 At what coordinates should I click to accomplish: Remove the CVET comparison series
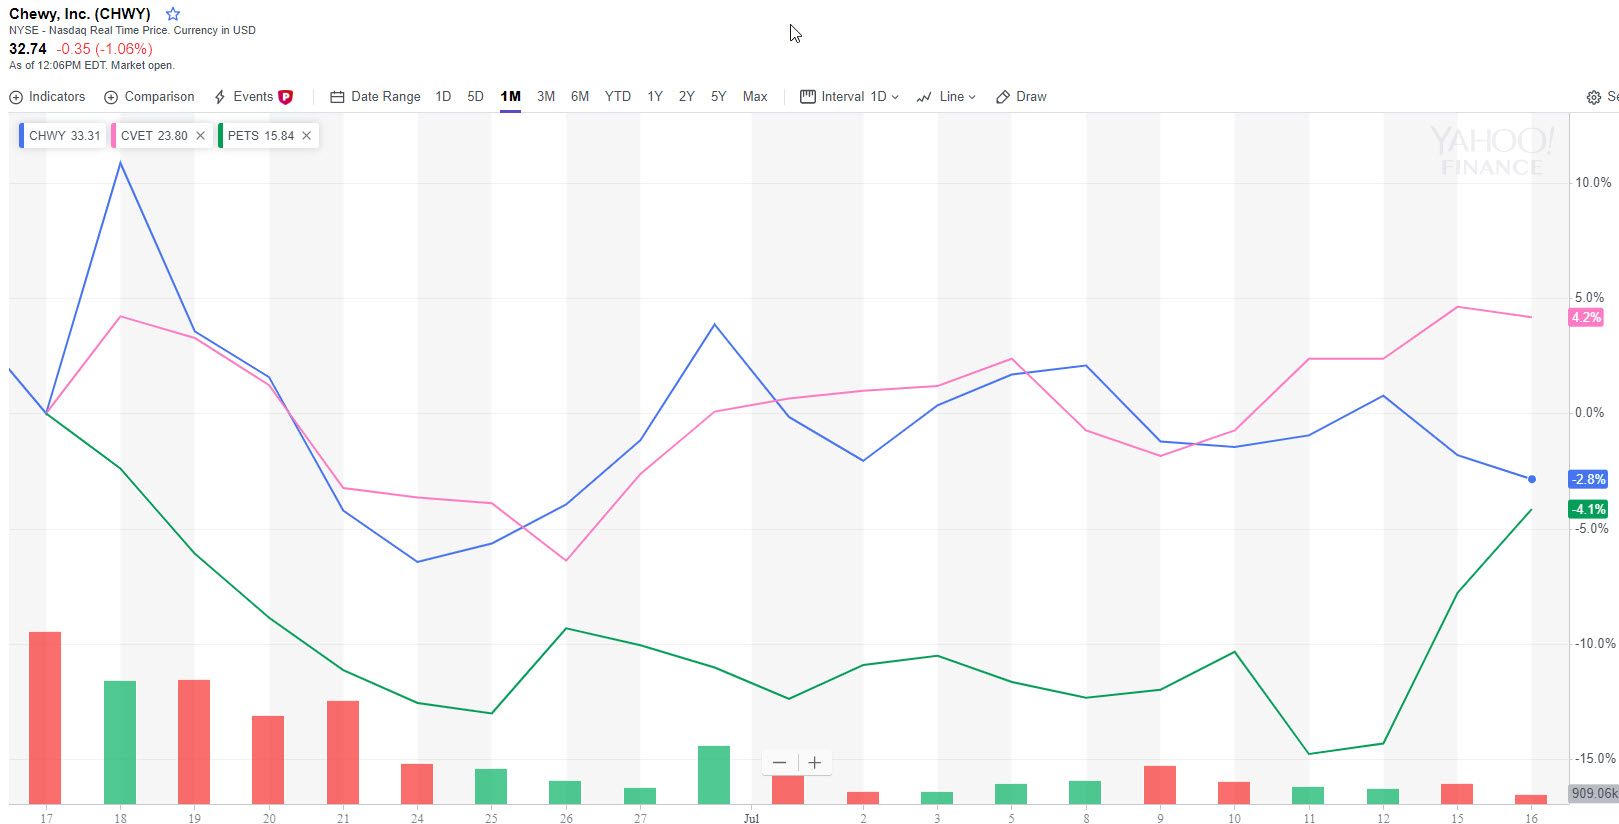coord(200,136)
